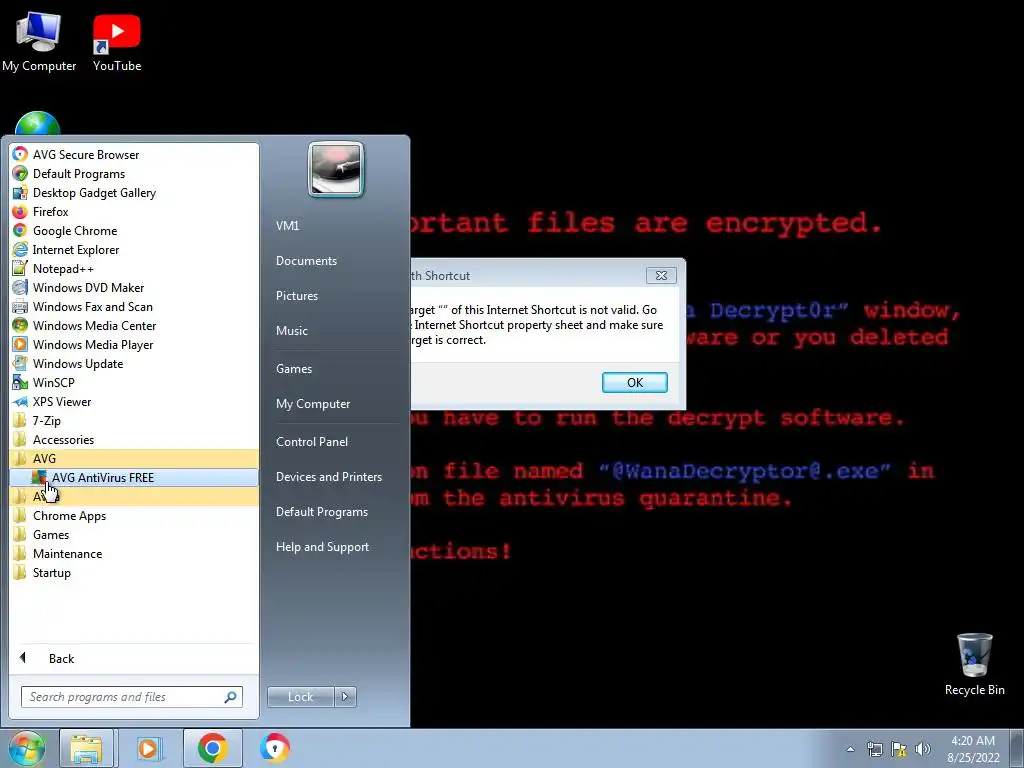This screenshot has height=768, width=1024.
Task: Open My Computer from the Start menu
Action: (337, 404)
